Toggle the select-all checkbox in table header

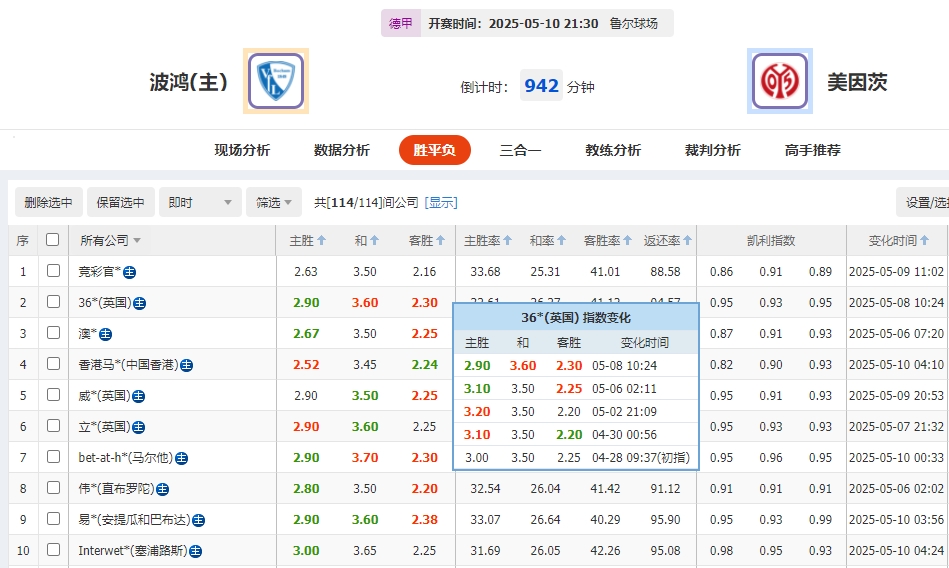coord(53,240)
